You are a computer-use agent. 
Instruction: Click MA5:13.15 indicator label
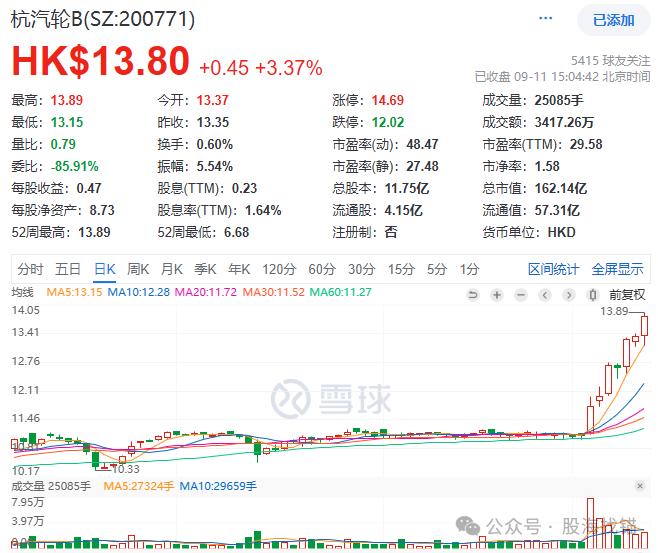pos(74,292)
